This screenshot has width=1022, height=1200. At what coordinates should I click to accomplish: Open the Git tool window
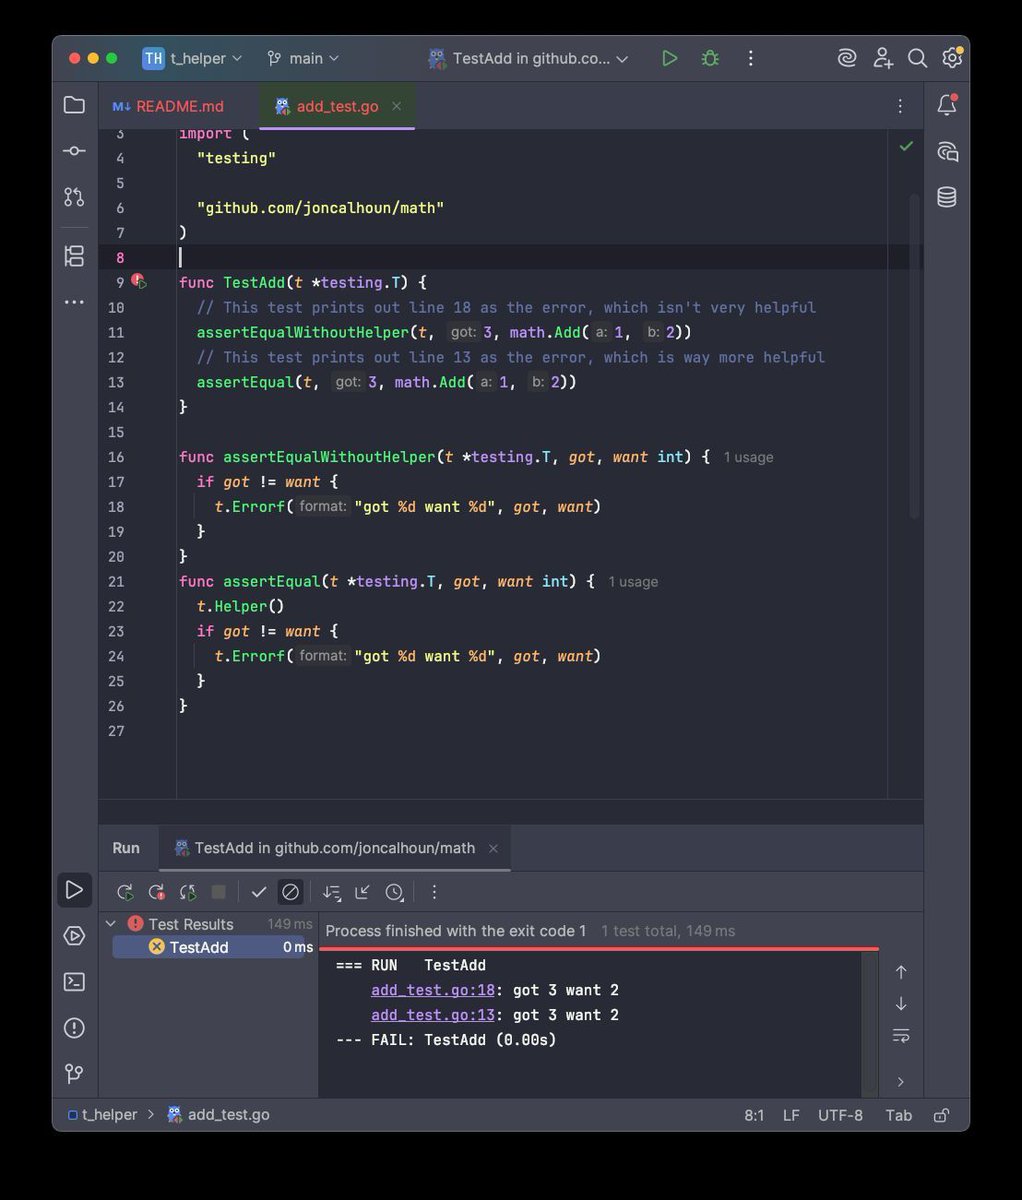click(x=74, y=1074)
